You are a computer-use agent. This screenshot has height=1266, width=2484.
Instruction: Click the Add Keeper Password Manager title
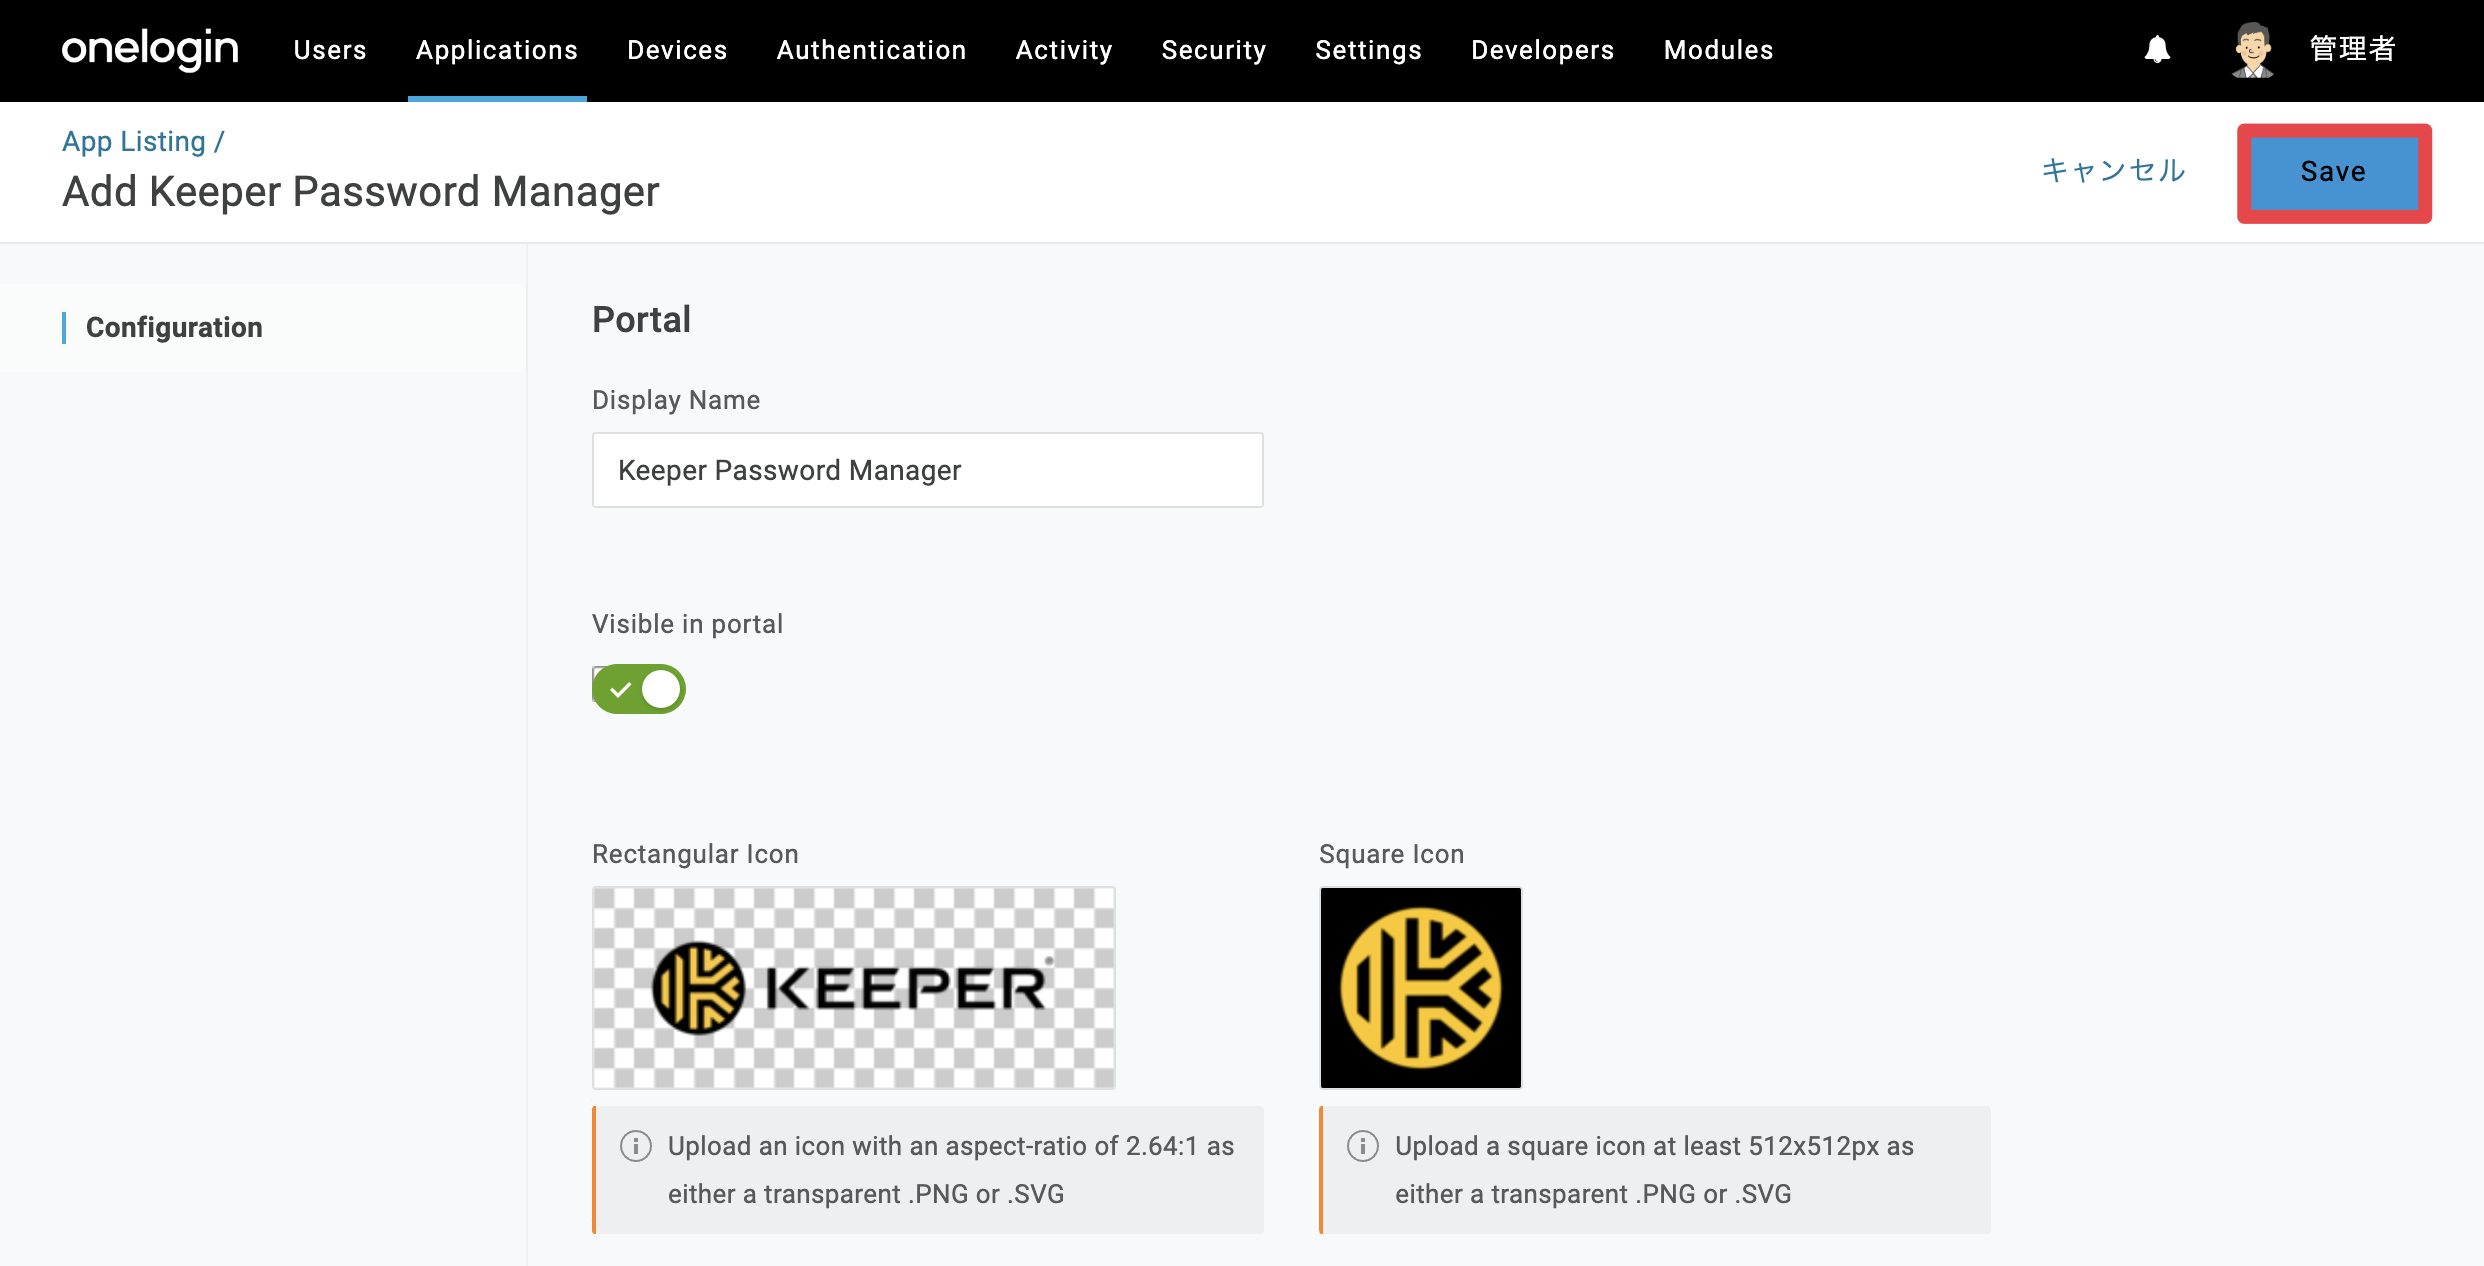(361, 192)
